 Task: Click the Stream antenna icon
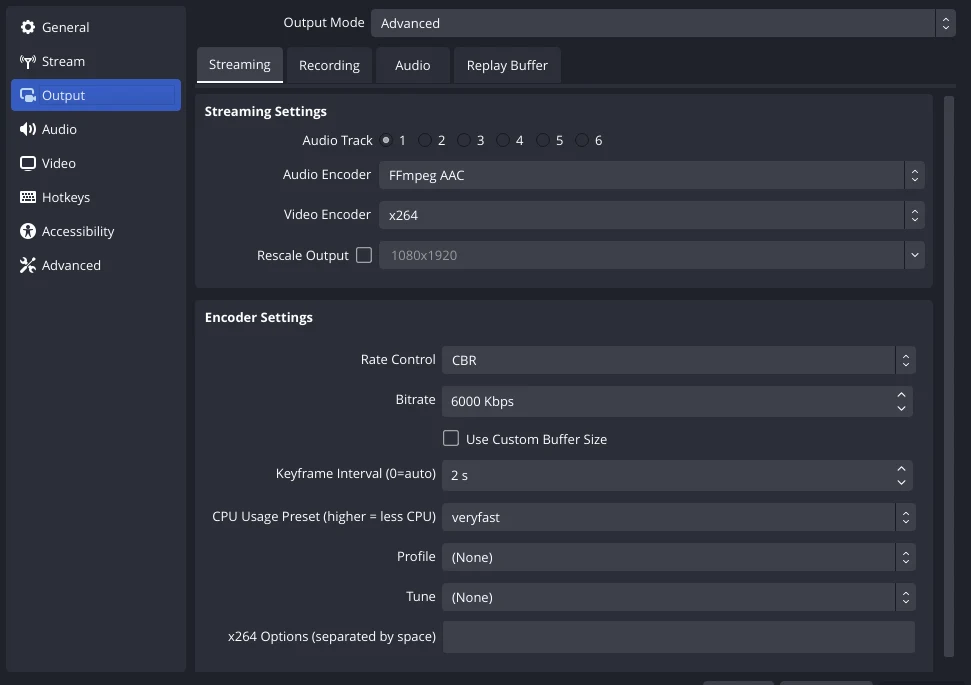(x=28, y=61)
